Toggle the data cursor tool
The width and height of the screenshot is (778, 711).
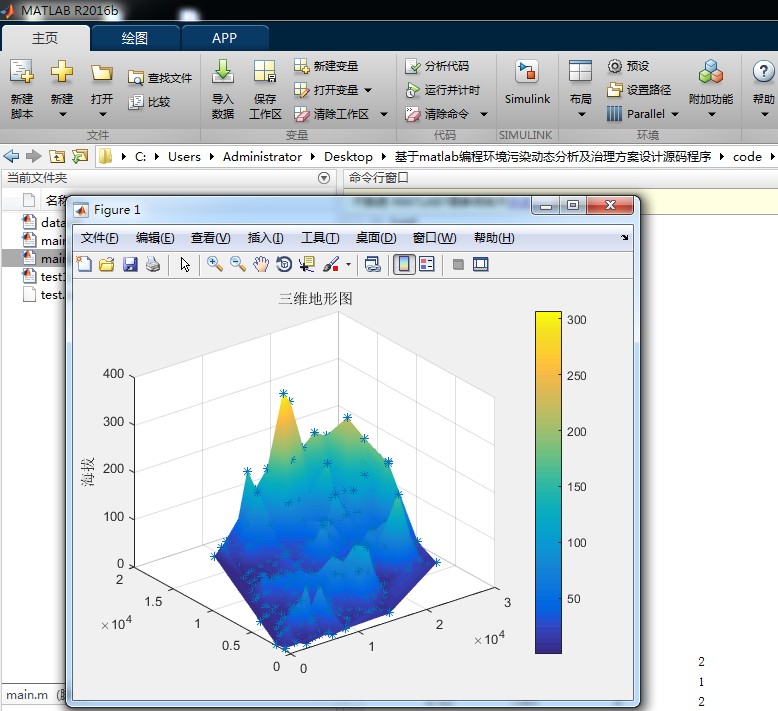(x=307, y=264)
